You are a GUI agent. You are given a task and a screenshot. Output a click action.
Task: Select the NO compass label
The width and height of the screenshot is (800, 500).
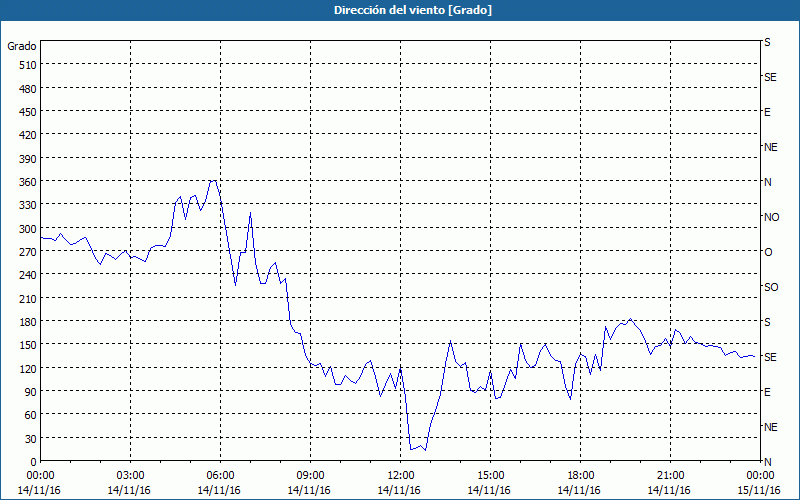(x=771, y=217)
